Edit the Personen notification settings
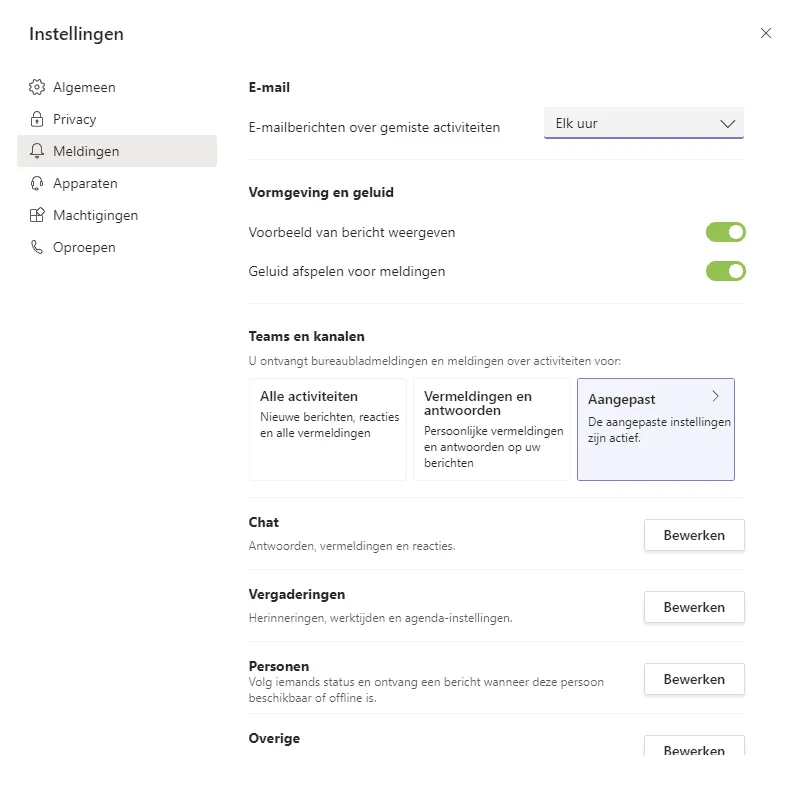 pyautogui.click(x=694, y=679)
